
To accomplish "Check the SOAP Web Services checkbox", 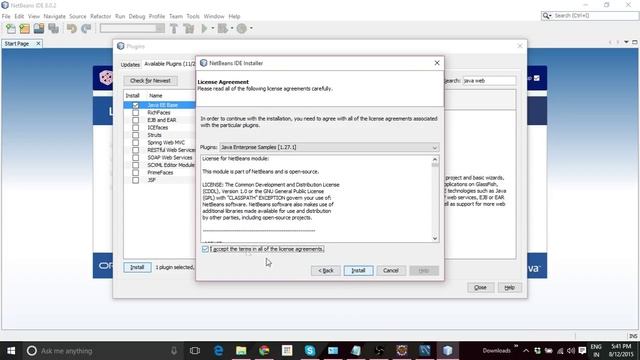I will coord(136,158).
